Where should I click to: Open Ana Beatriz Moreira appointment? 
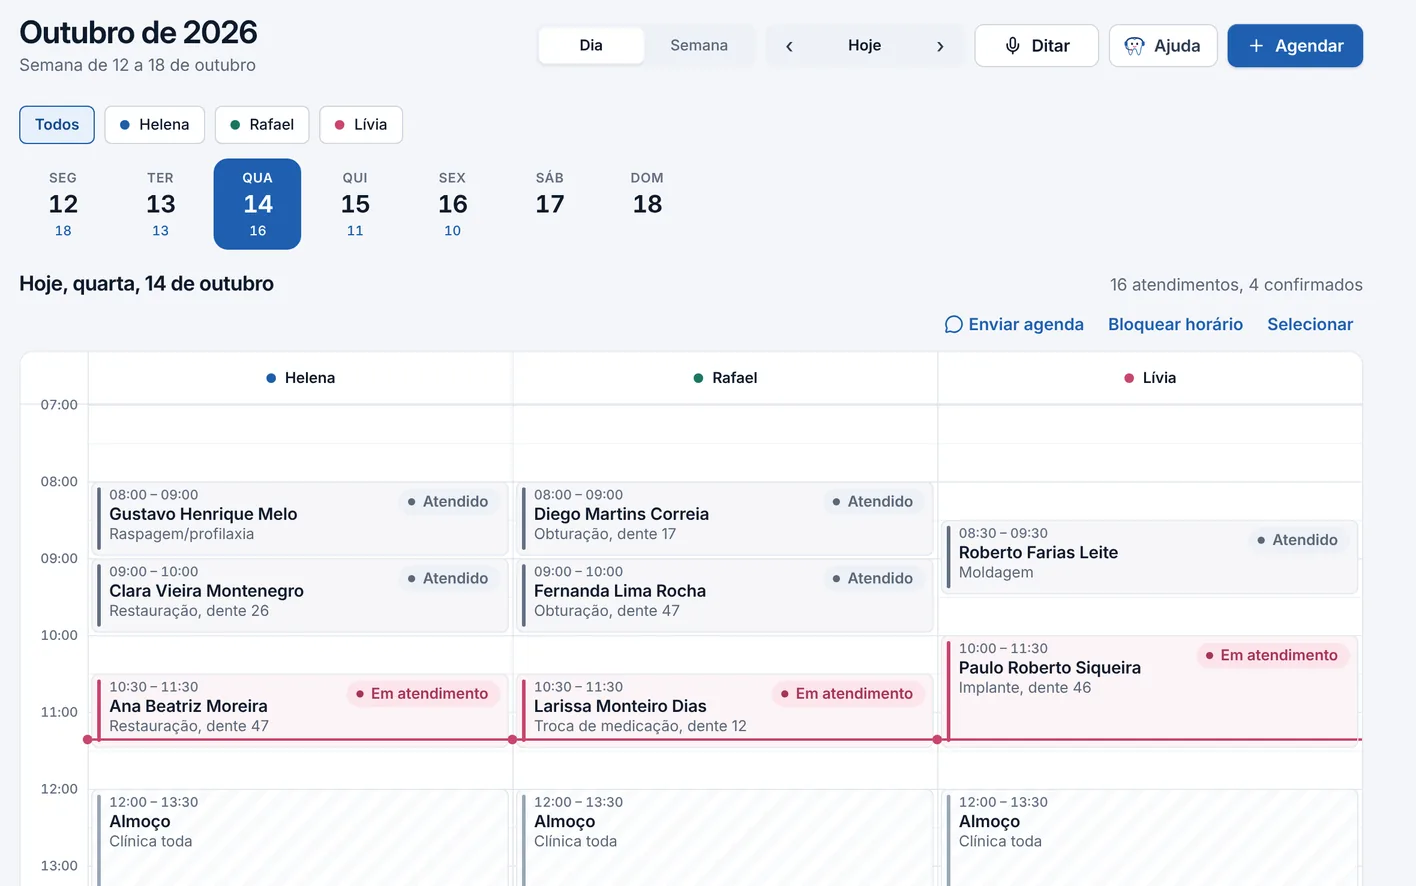pyautogui.click(x=300, y=708)
